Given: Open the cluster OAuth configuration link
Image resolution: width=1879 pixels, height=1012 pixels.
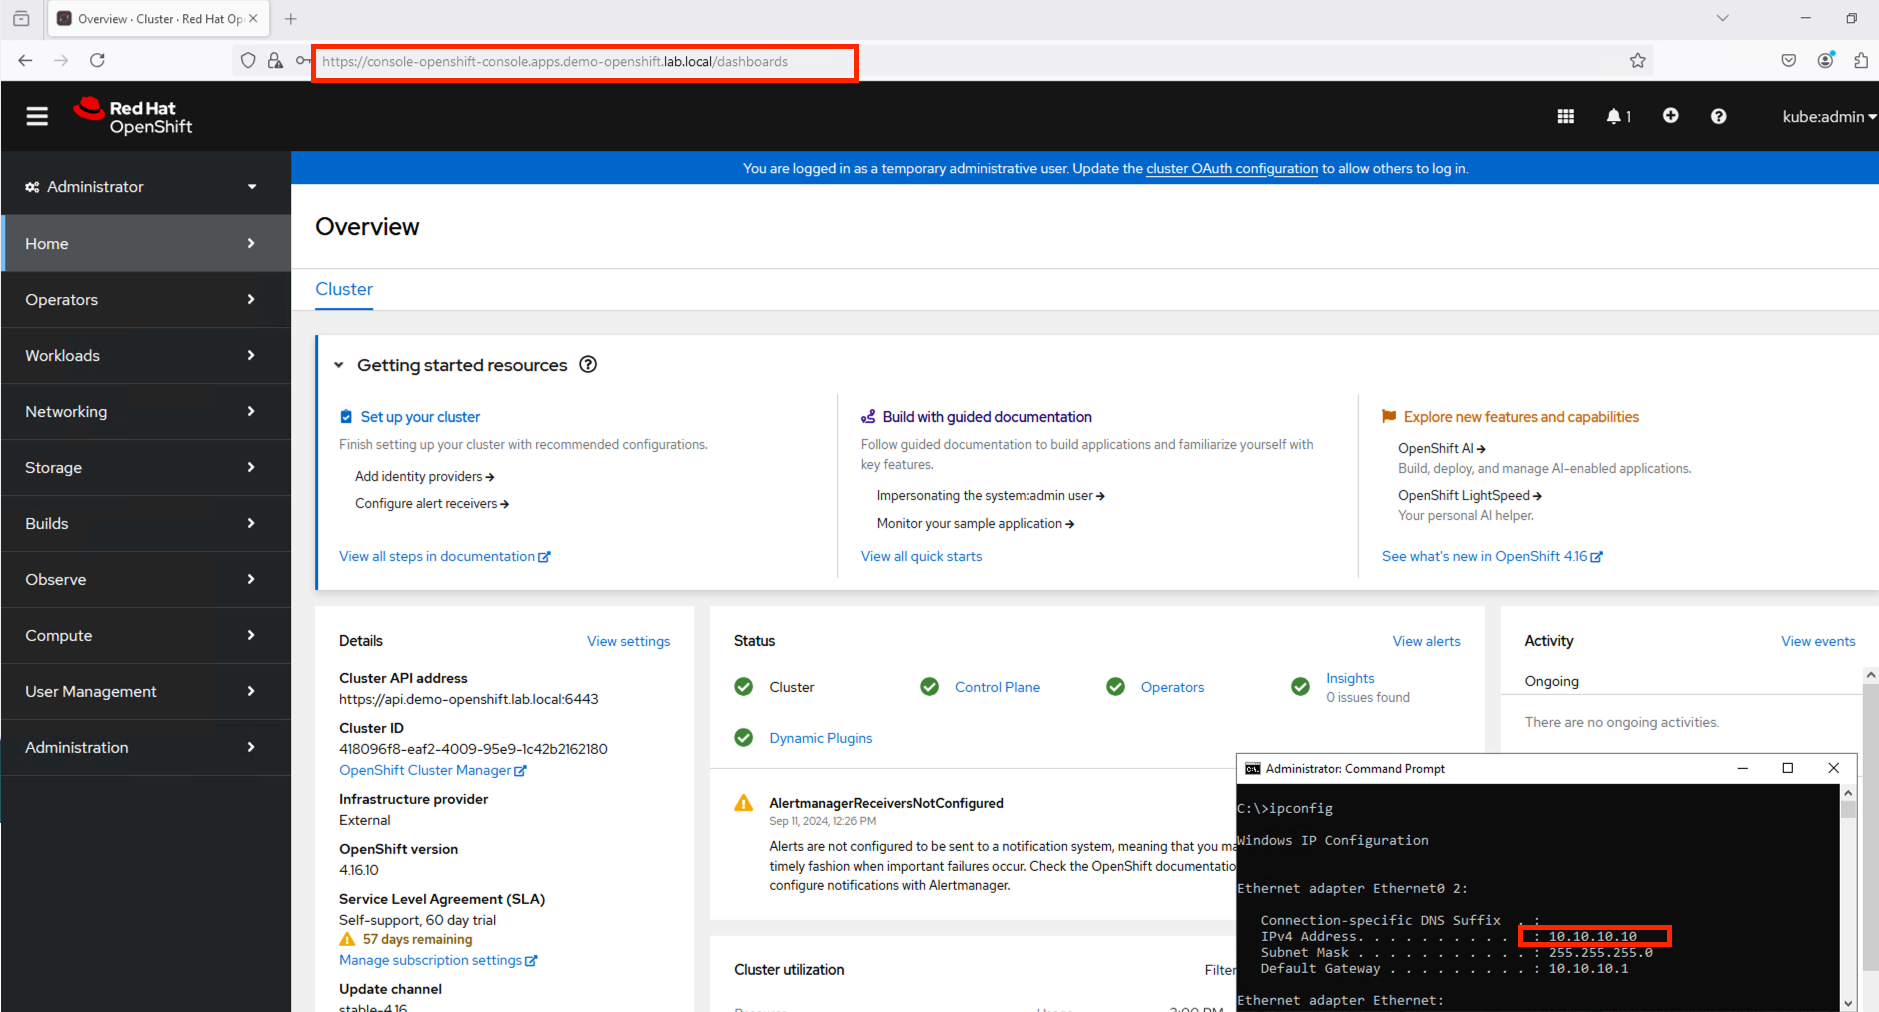Looking at the screenshot, I should point(1232,168).
